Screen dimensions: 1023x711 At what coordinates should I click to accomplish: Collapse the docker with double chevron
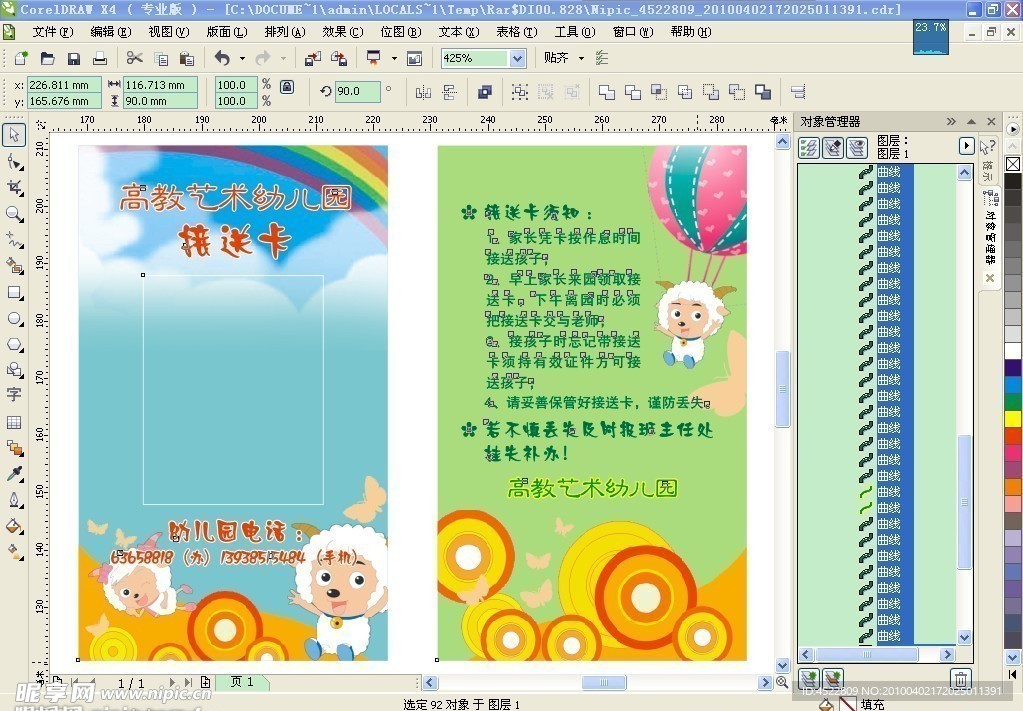(951, 121)
